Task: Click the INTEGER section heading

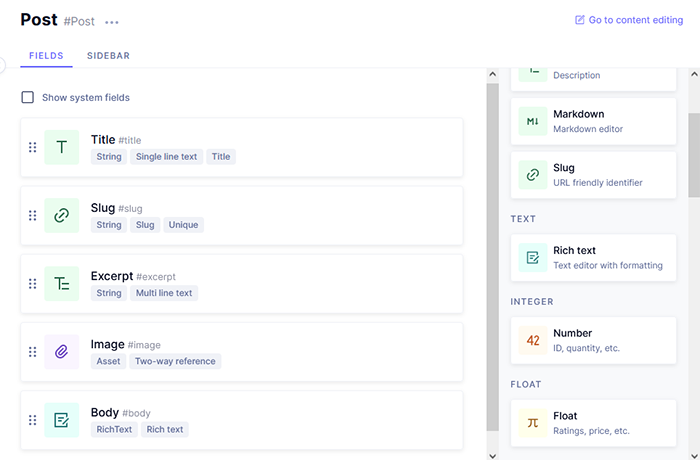Action: (532, 301)
